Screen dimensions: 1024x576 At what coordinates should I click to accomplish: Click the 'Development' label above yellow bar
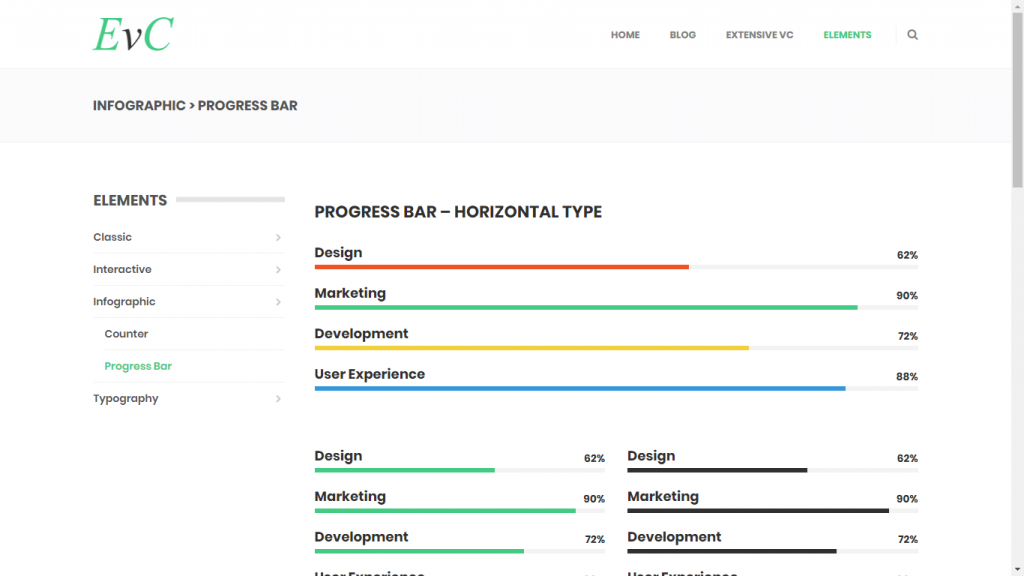(x=361, y=334)
